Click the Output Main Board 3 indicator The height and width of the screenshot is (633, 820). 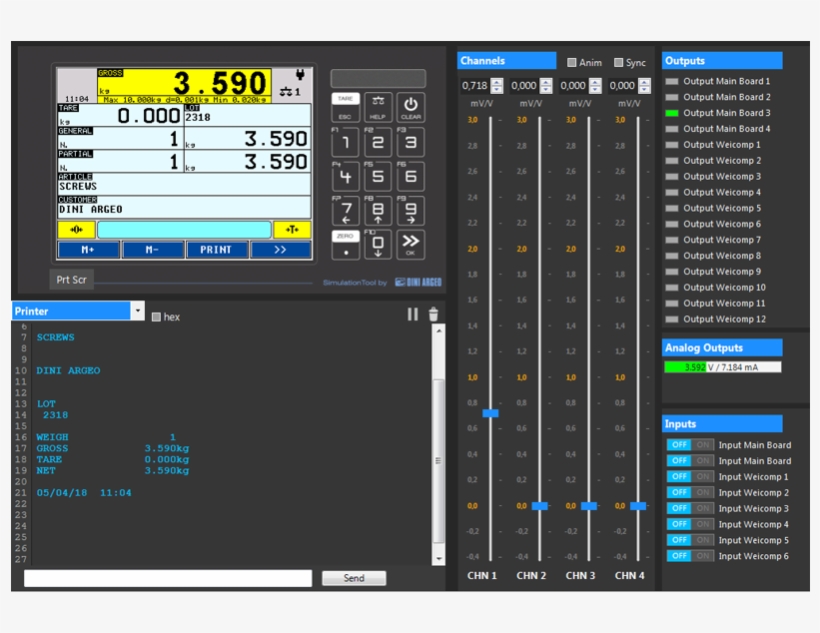coord(672,113)
